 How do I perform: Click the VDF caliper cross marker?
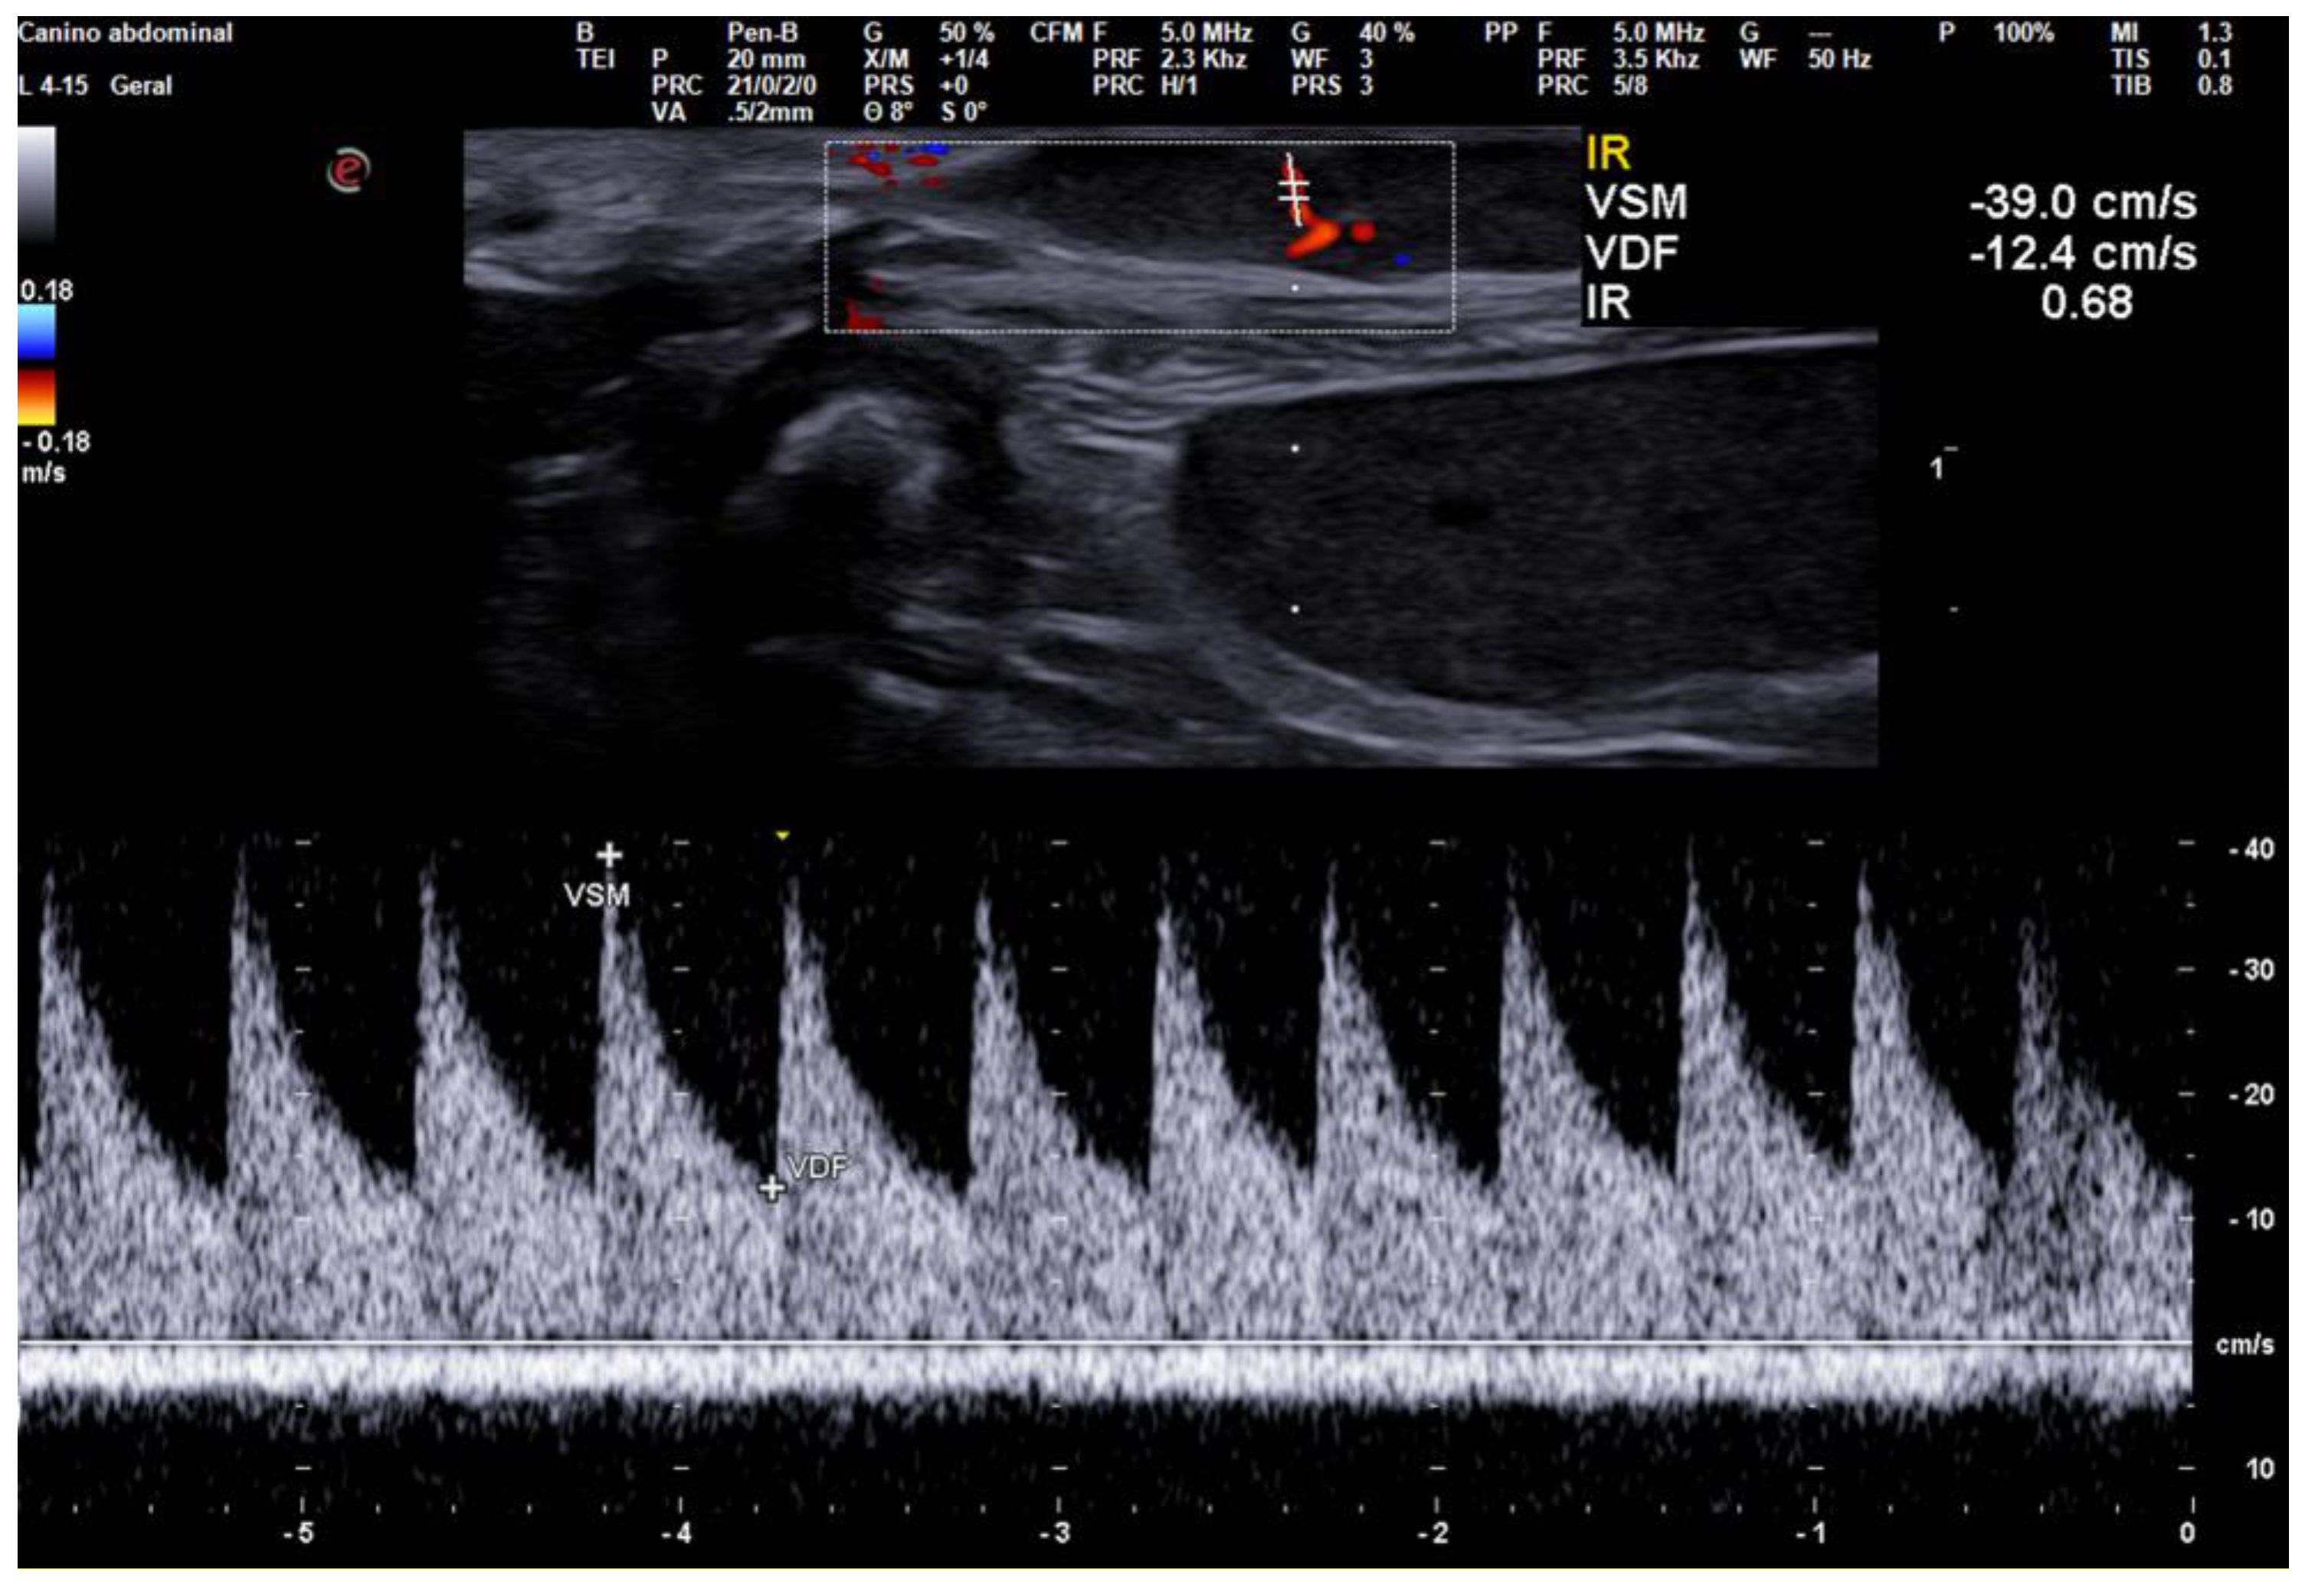pyautogui.click(x=771, y=1189)
